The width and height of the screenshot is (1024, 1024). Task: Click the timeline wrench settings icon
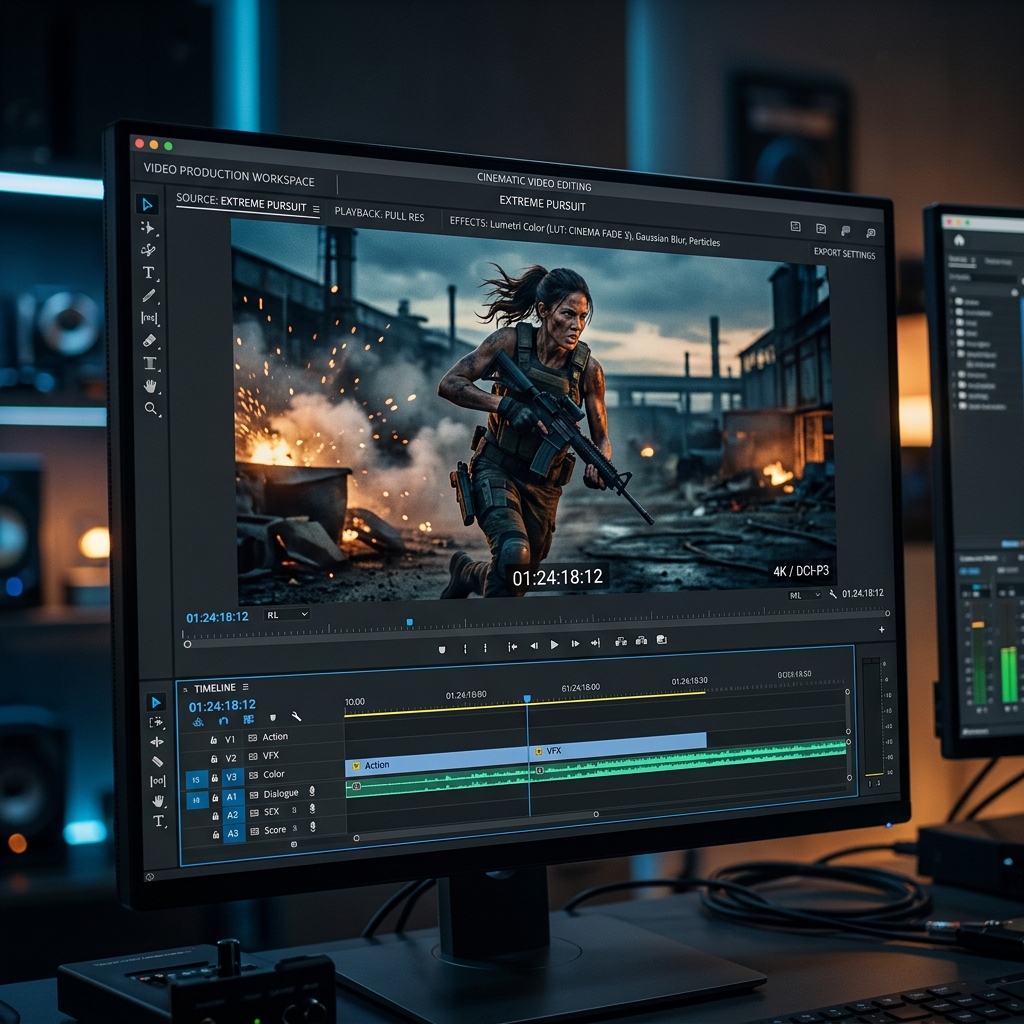pyautogui.click(x=296, y=716)
